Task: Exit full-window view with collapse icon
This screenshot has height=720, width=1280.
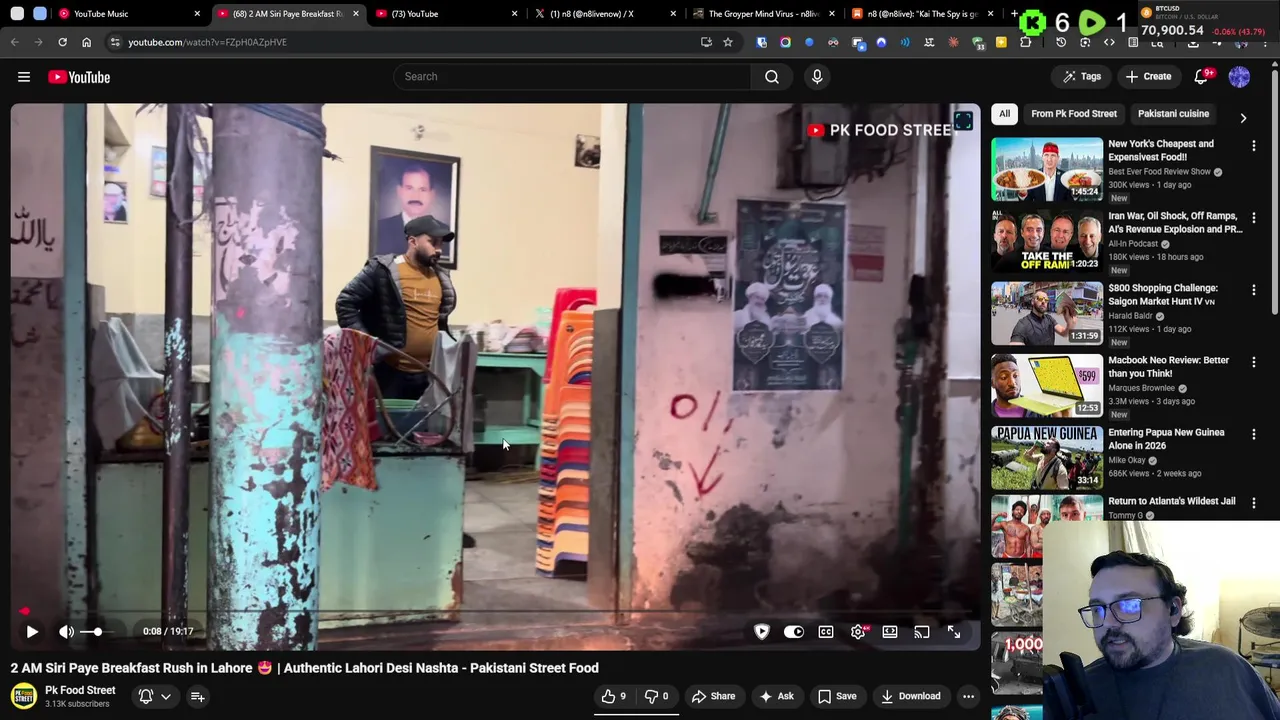Action: (x=954, y=632)
